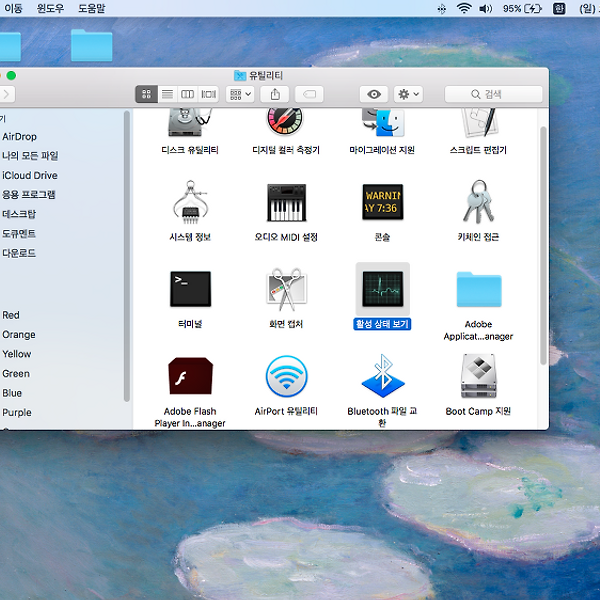This screenshot has height=600, width=600.
Task: Switch to list view mode
Action: [x=167, y=94]
